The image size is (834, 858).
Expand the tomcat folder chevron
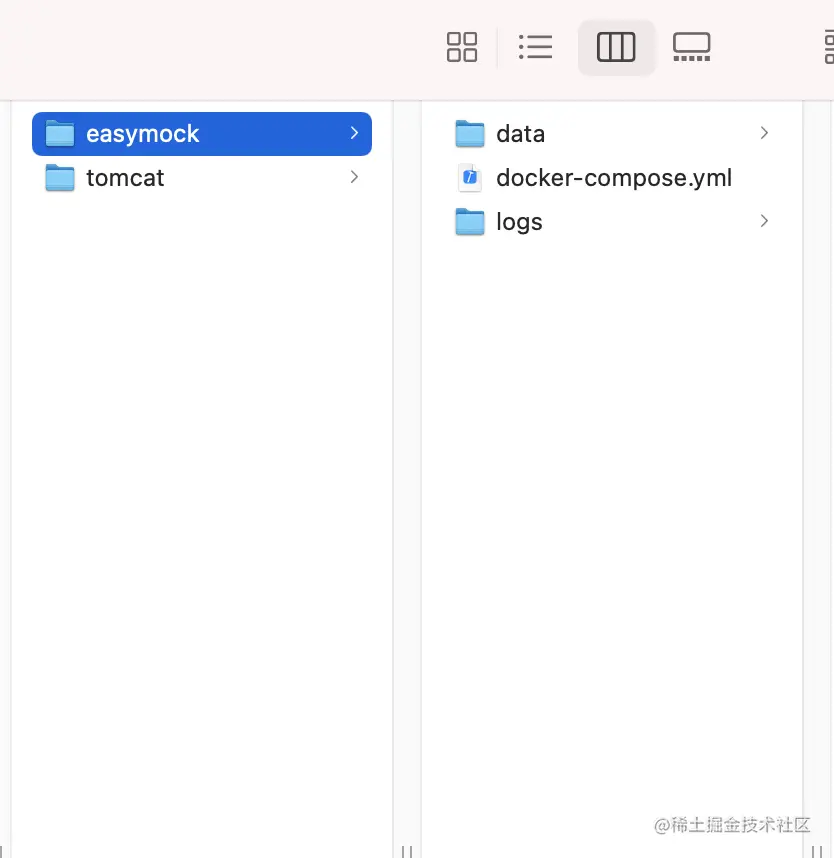click(x=354, y=177)
